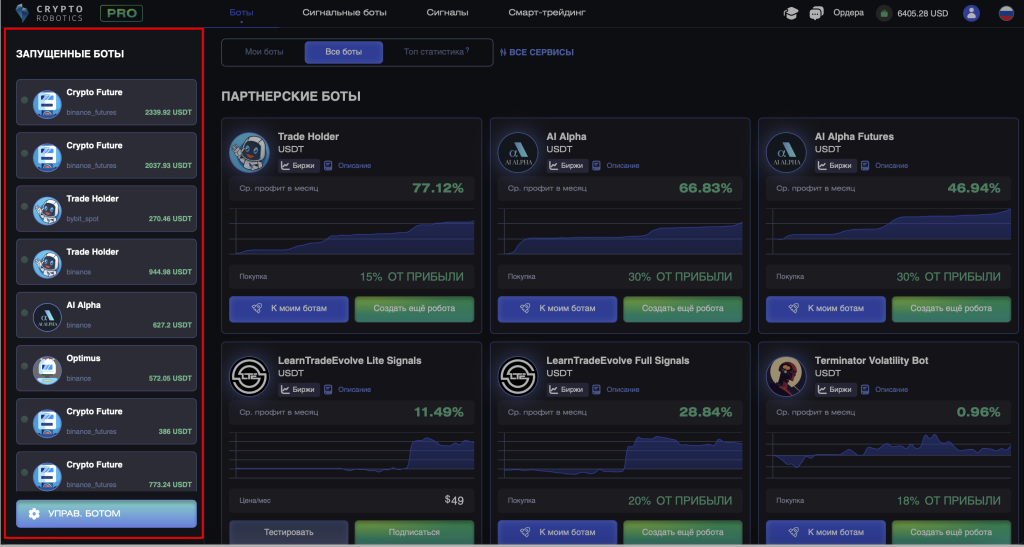This screenshot has height=547, width=1024.
Task: Click the 6405.28 USD balance
Action: 922,13
